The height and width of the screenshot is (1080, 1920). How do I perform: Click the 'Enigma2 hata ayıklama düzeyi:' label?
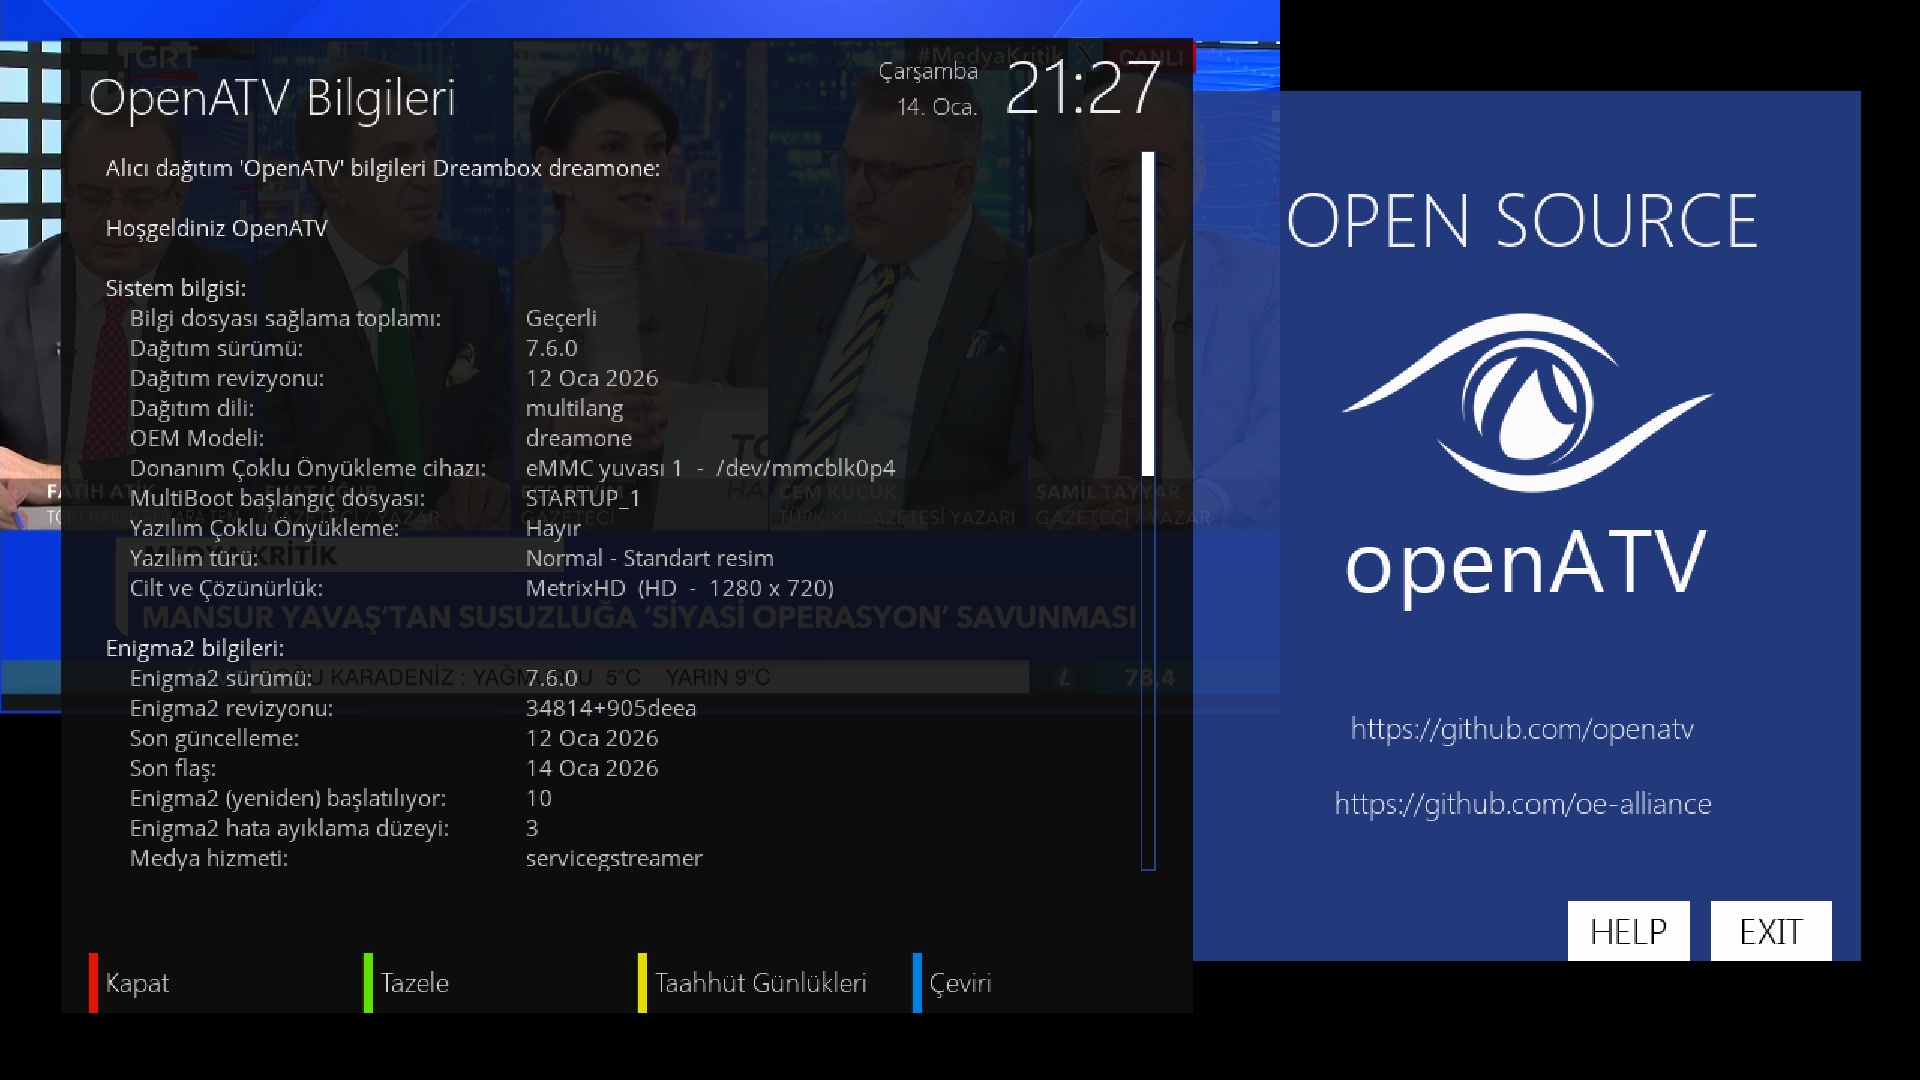[x=290, y=829]
